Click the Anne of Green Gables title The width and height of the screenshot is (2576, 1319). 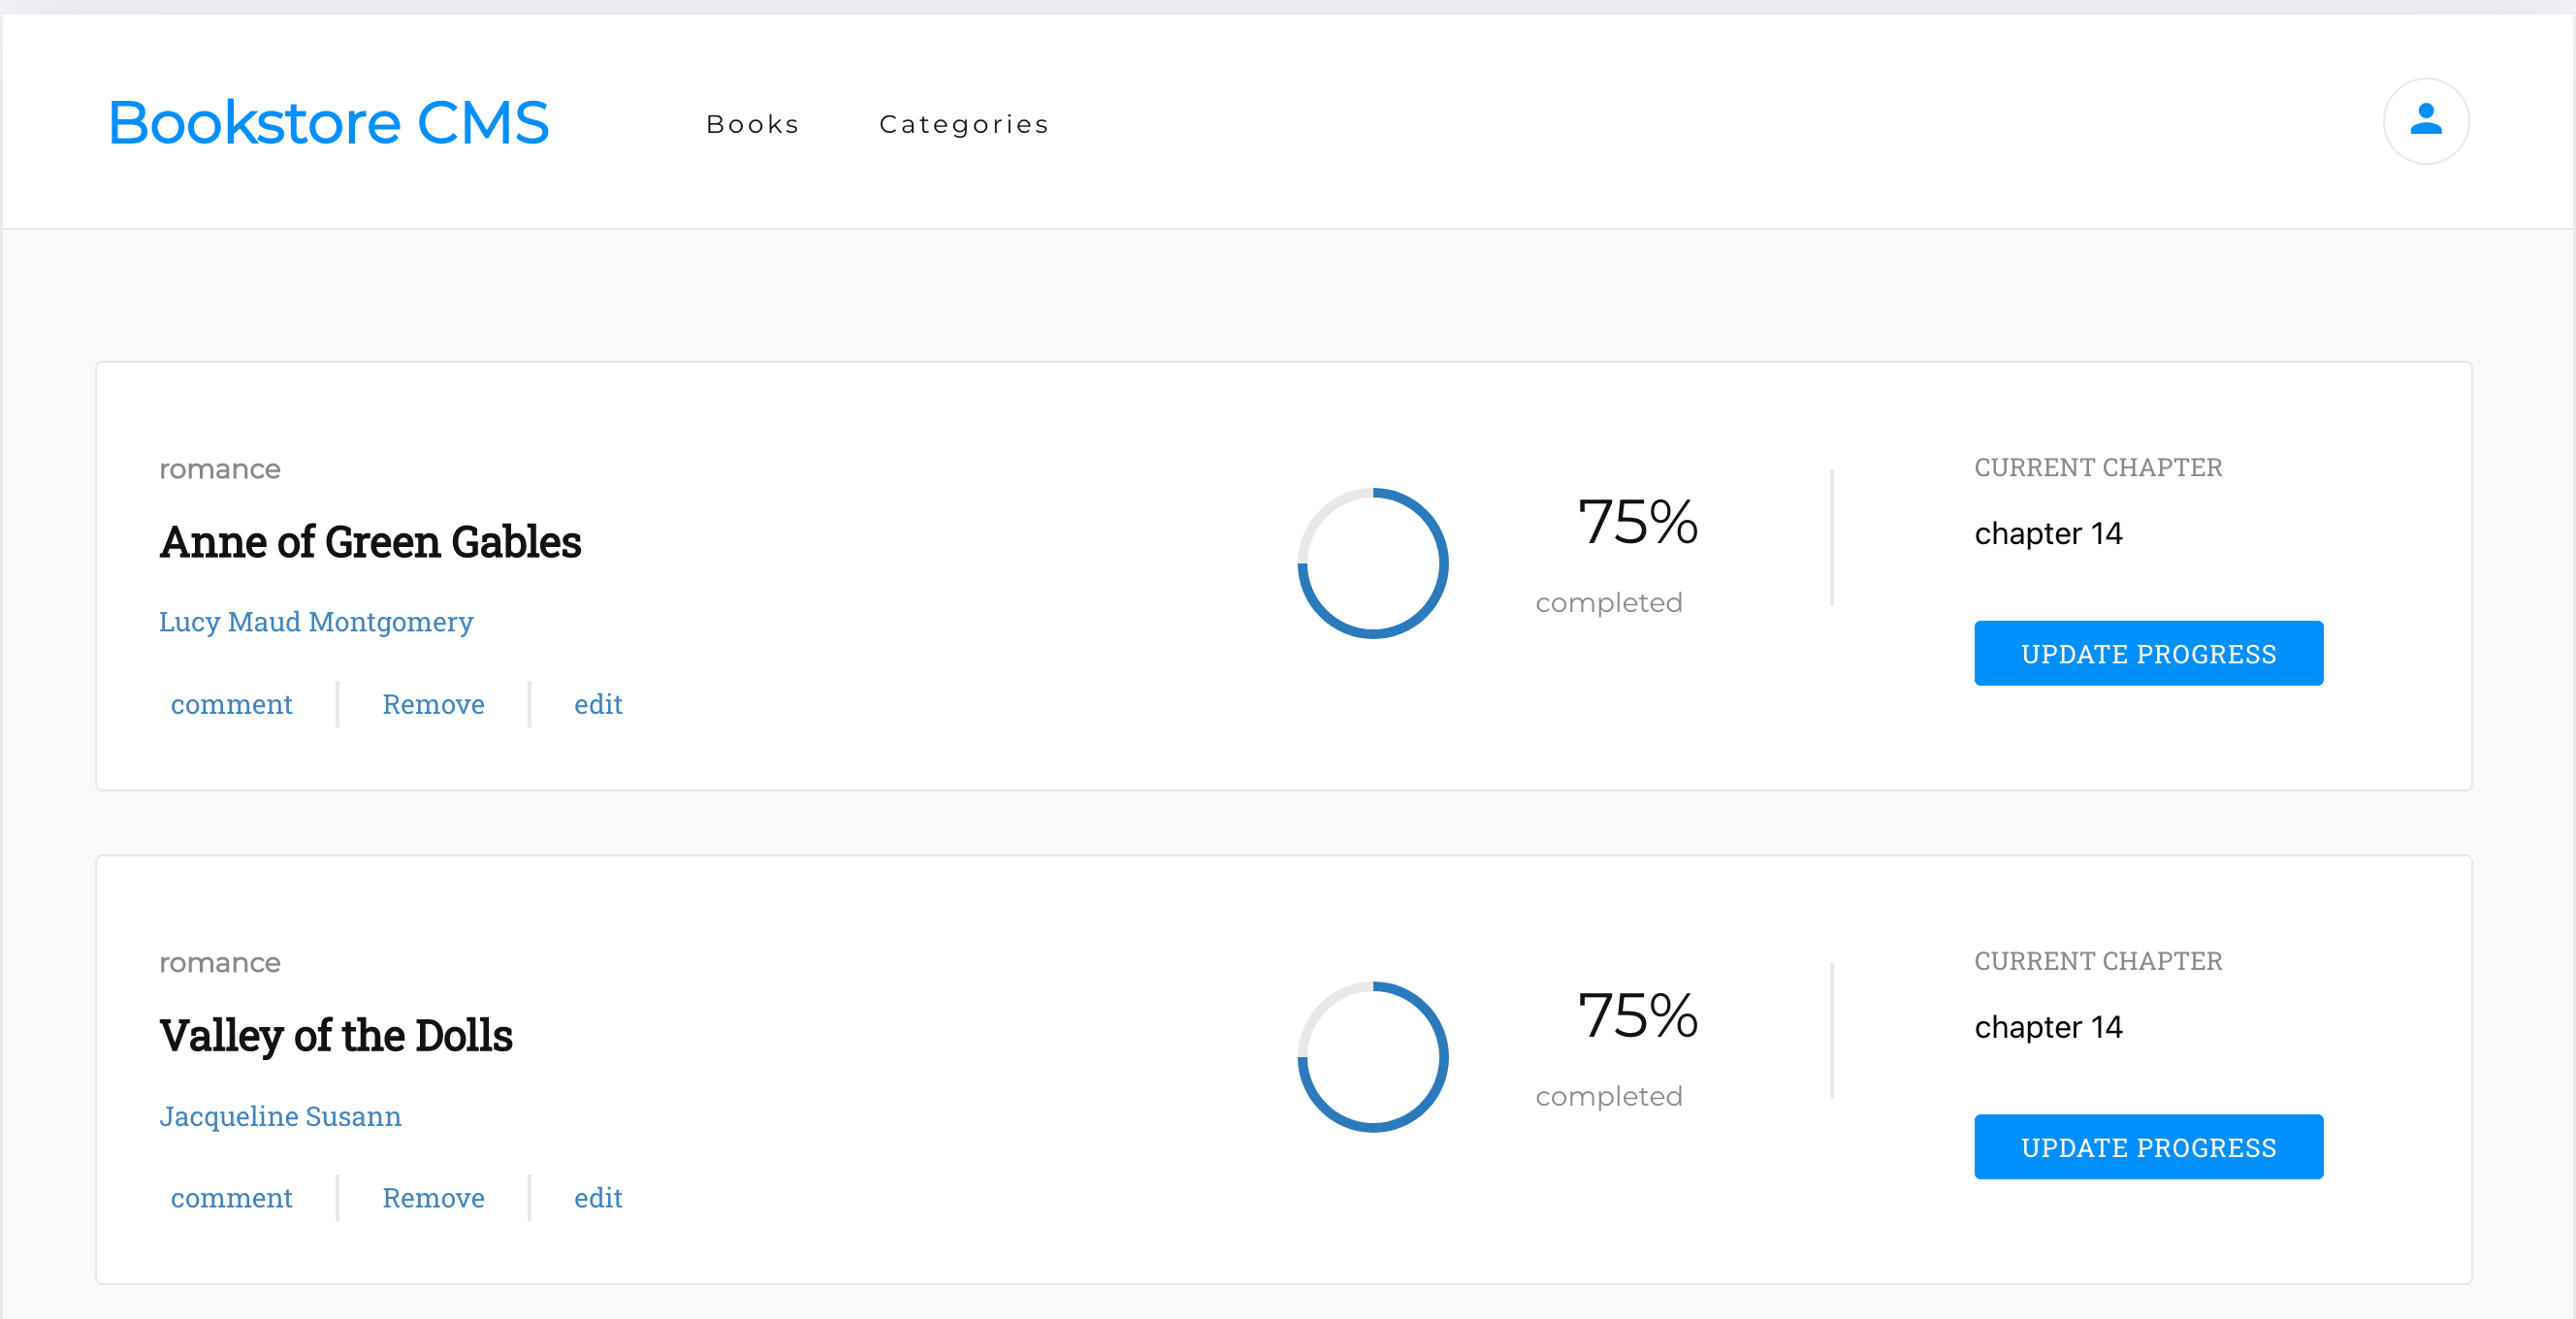(x=370, y=542)
